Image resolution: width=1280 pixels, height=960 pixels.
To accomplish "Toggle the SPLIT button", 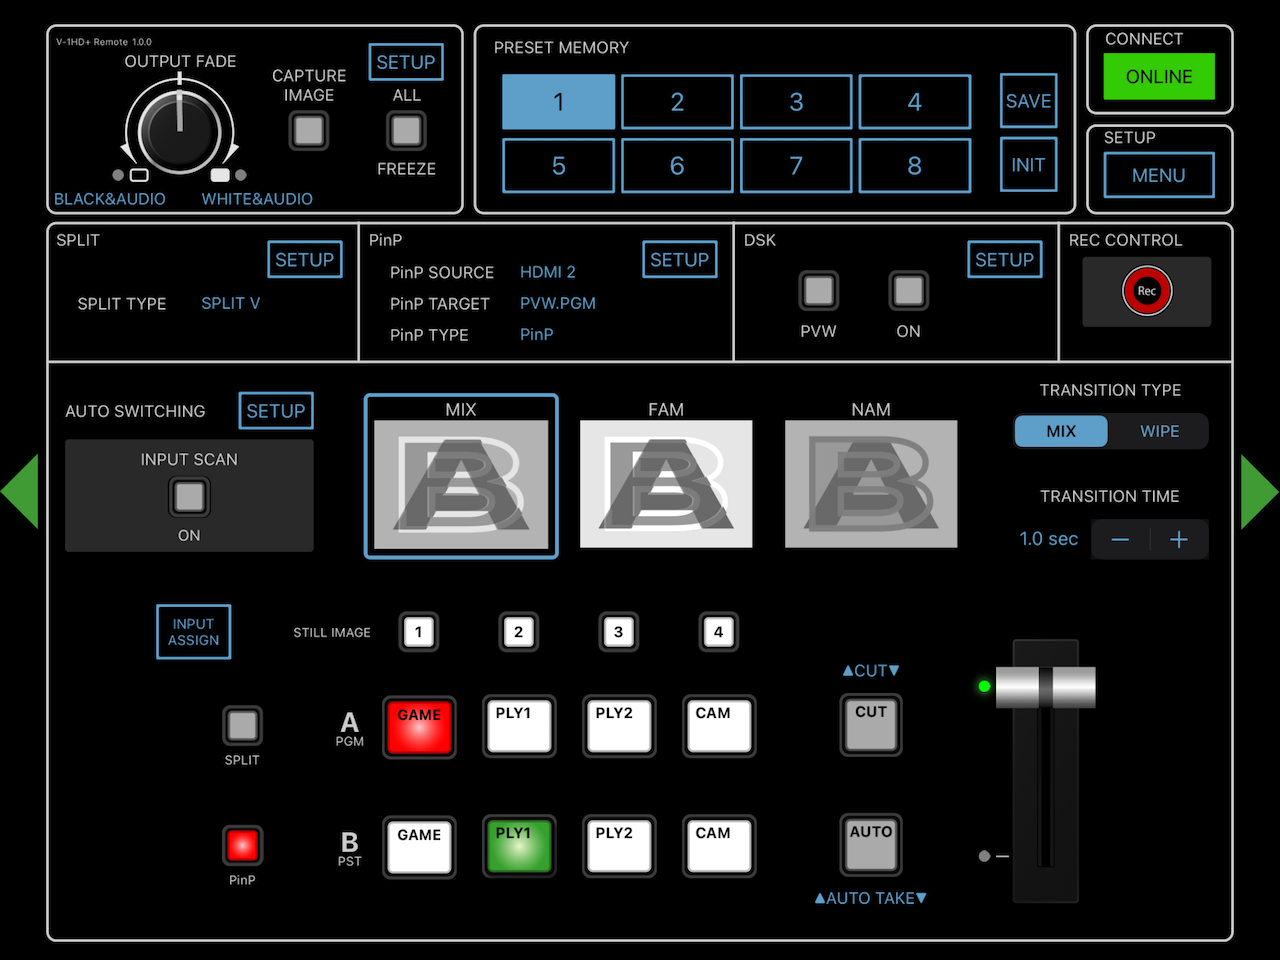I will (242, 725).
